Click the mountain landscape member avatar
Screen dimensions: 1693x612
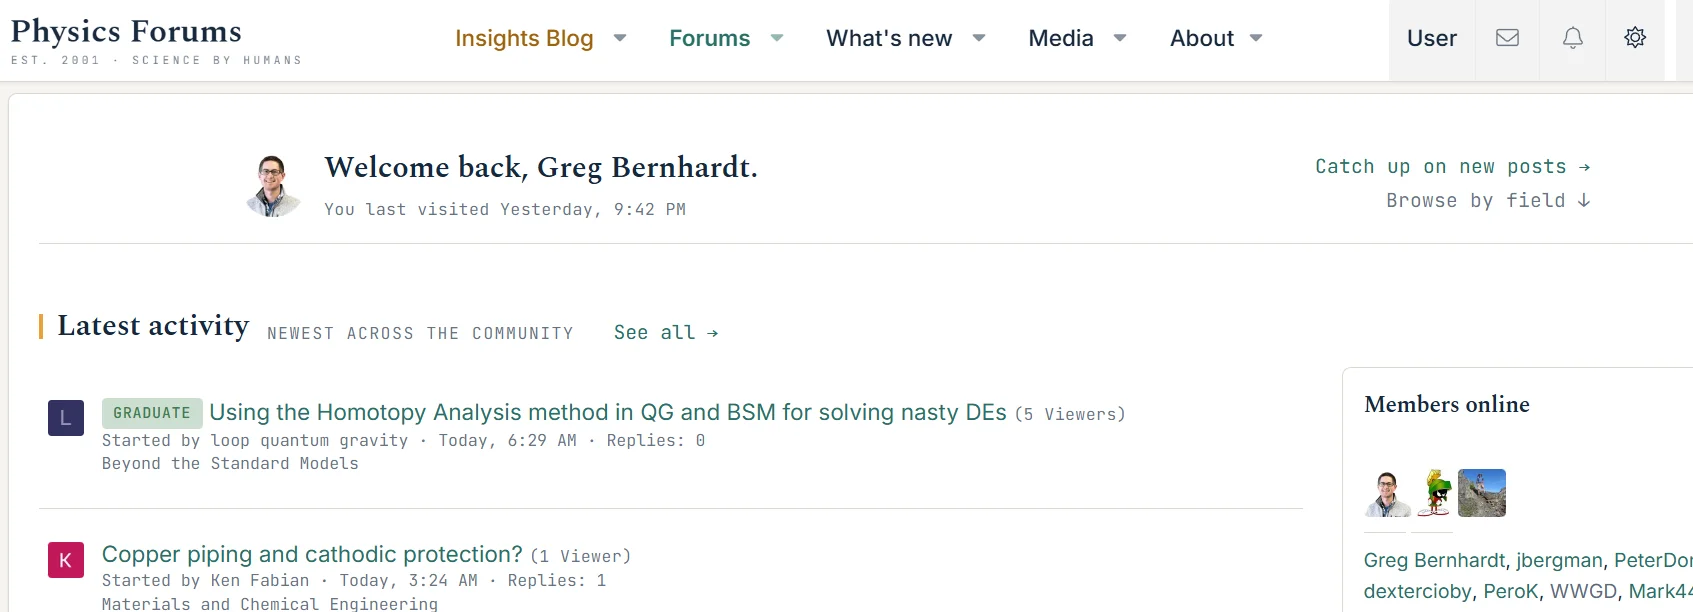(x=1482, y=493)
